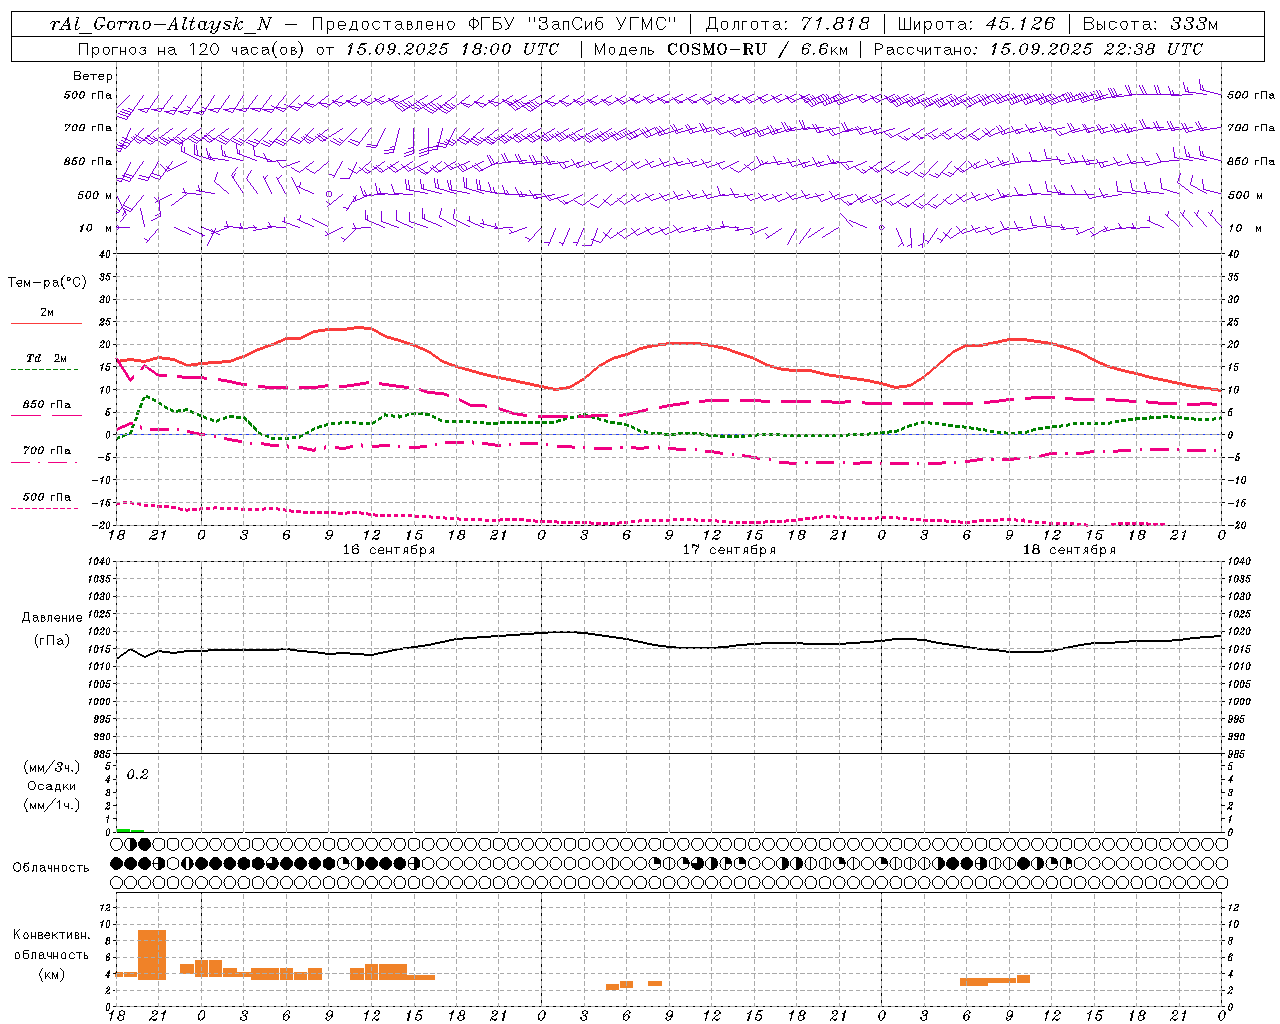Click the 40 value on the left temperature axis

click(105, 254)
